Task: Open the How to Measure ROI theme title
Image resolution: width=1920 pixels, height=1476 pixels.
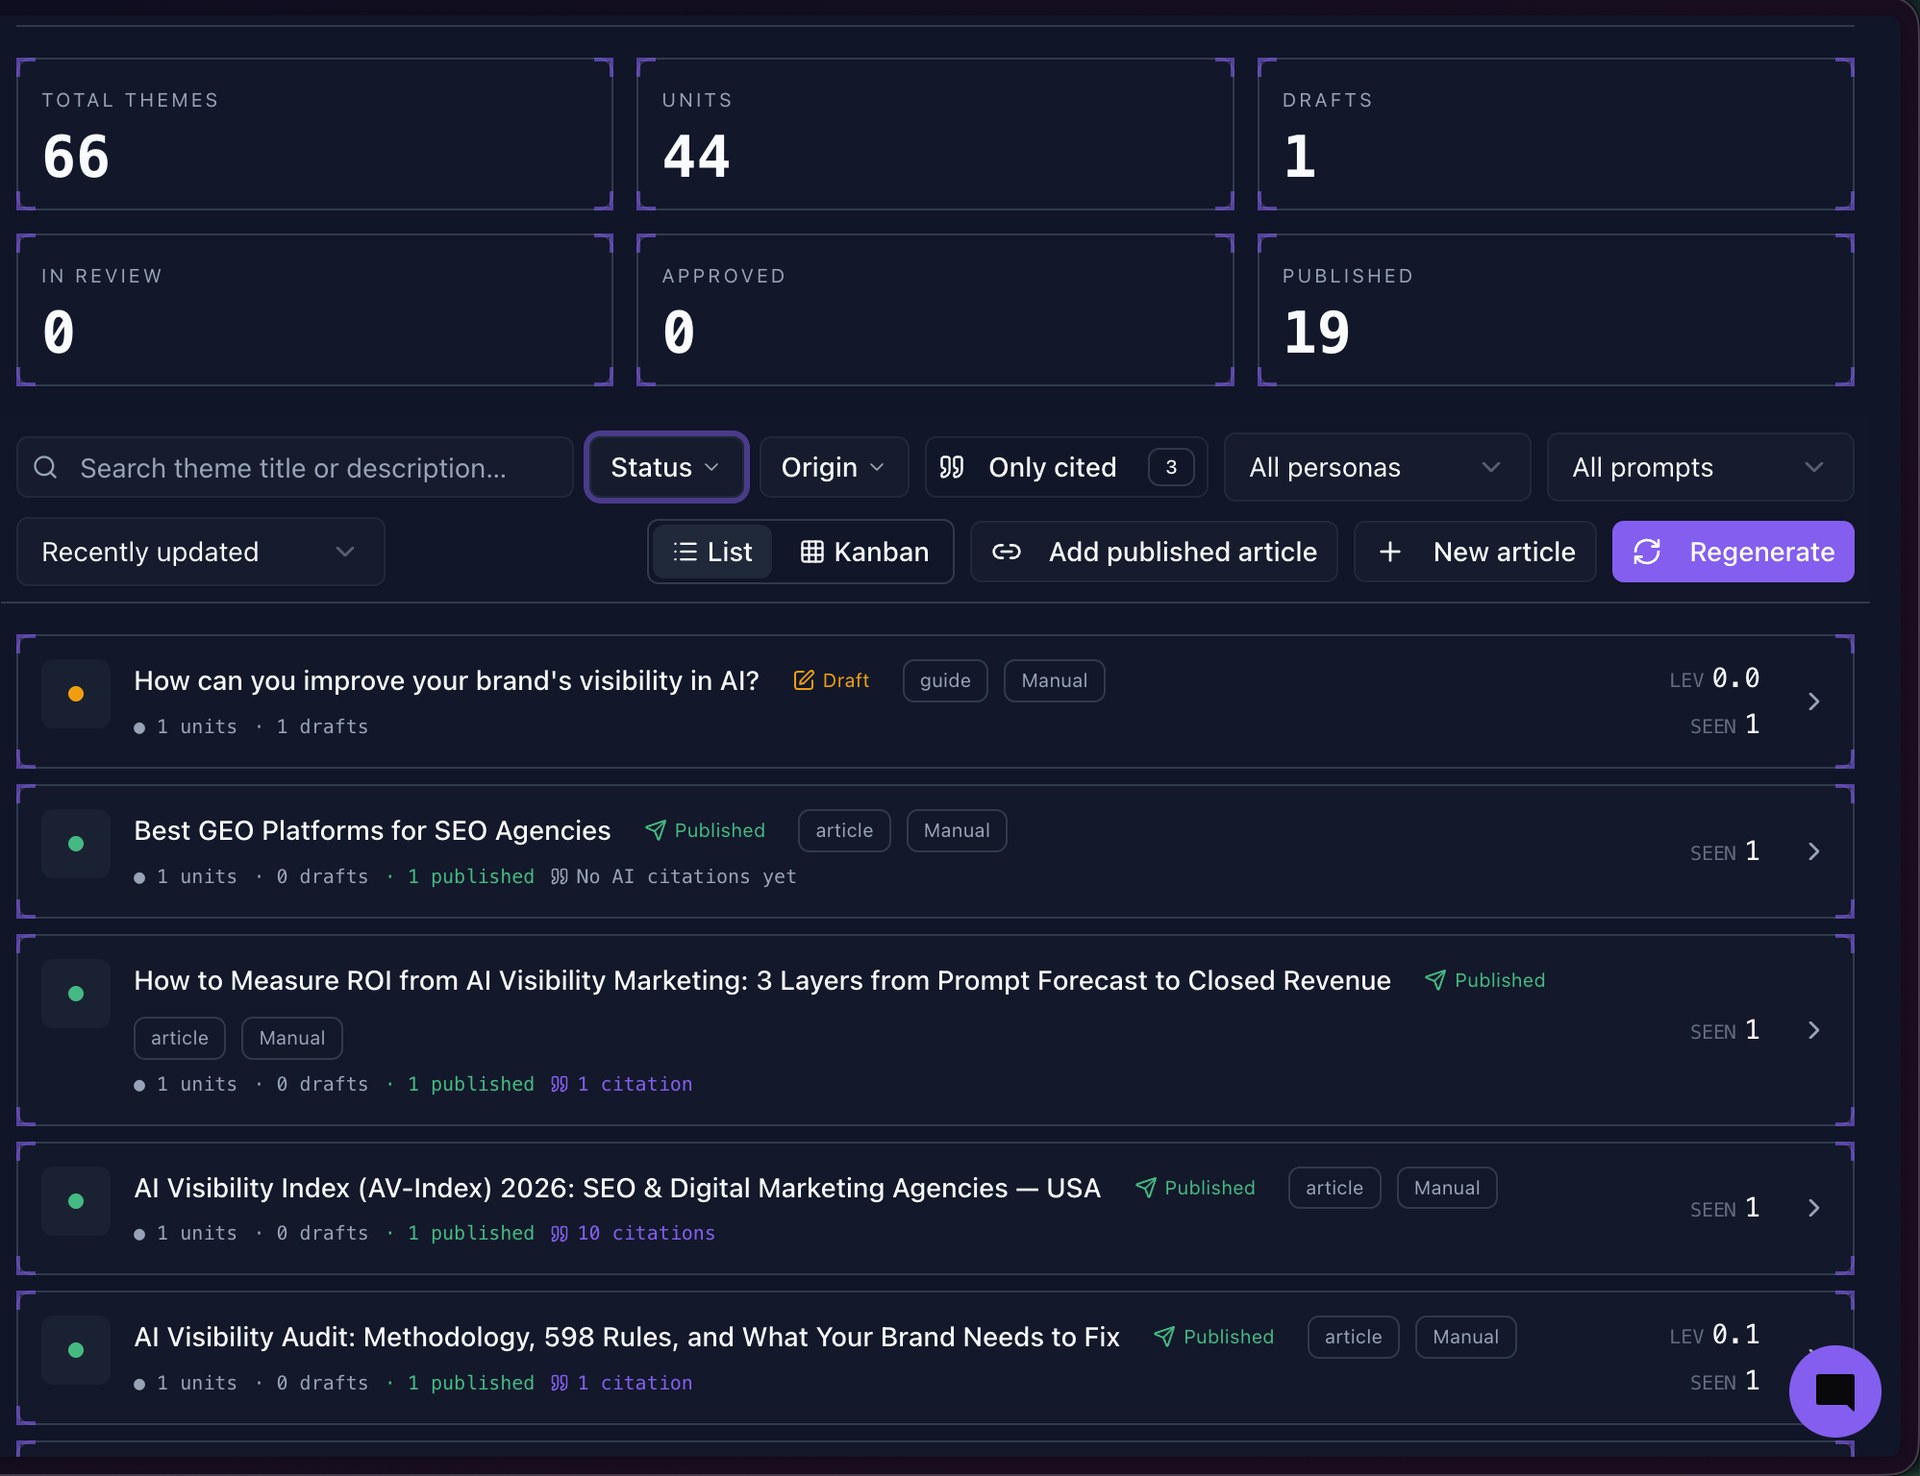Action: click(x=762, y=981)
